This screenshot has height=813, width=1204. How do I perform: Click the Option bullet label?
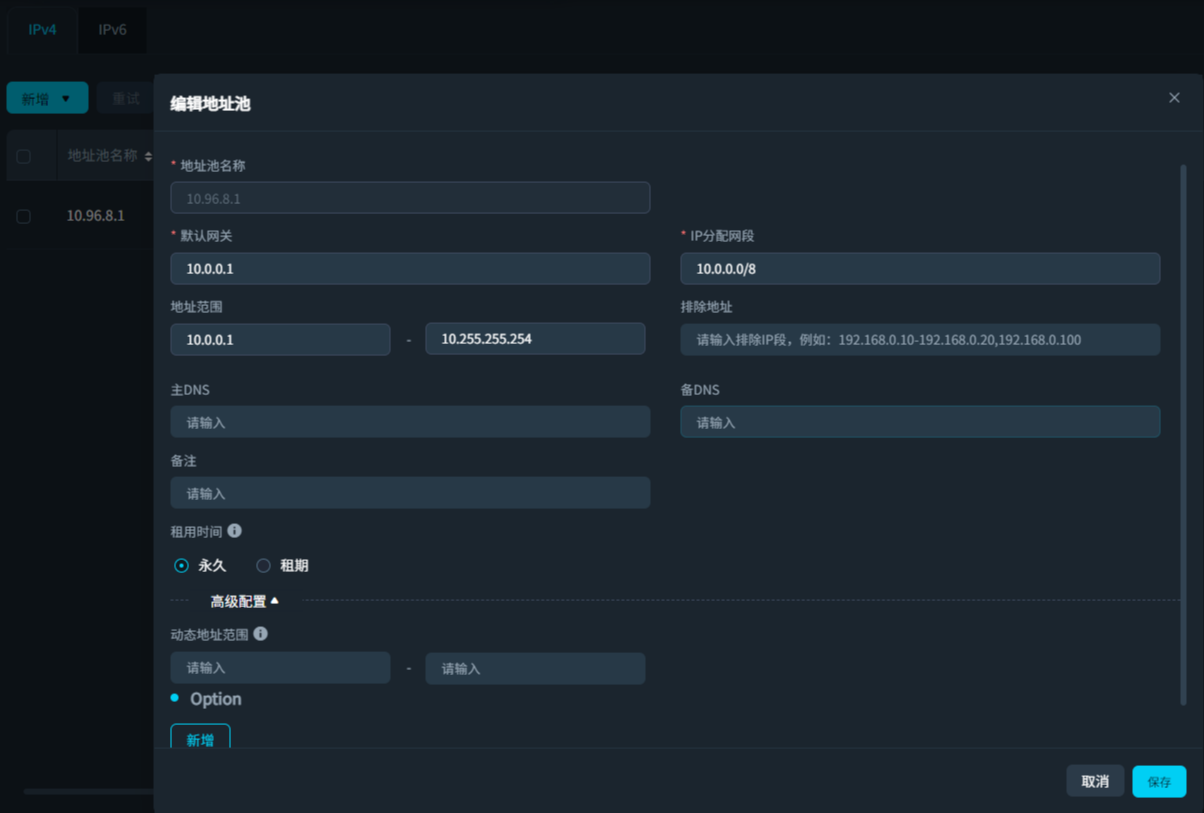216,699
